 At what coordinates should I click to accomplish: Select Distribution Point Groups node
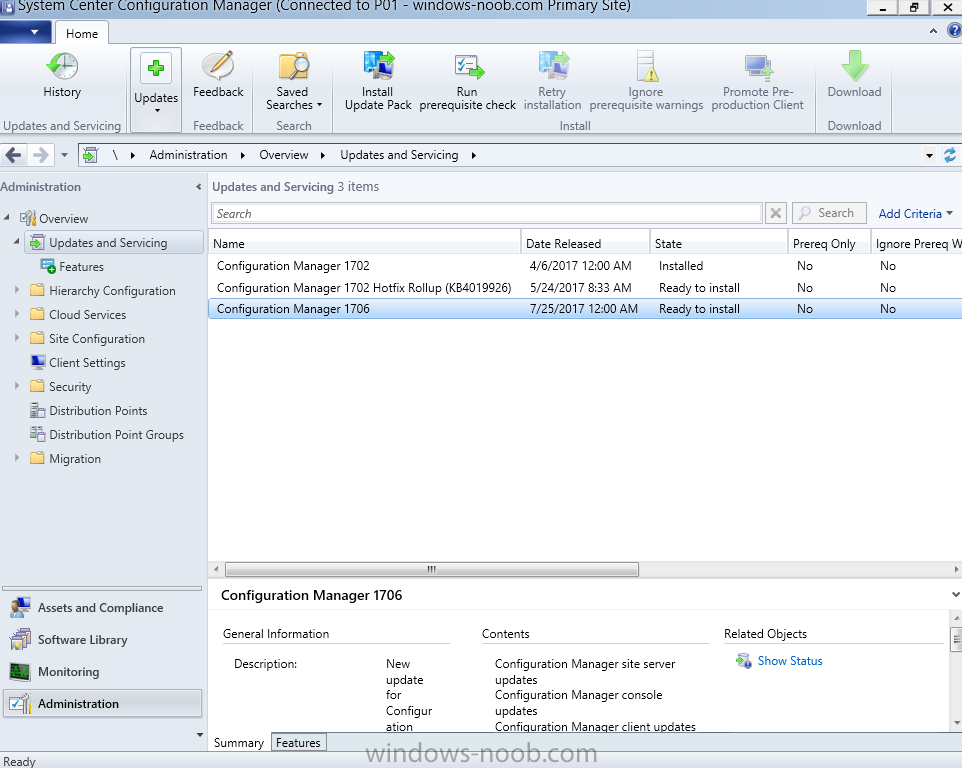(107, 434)
